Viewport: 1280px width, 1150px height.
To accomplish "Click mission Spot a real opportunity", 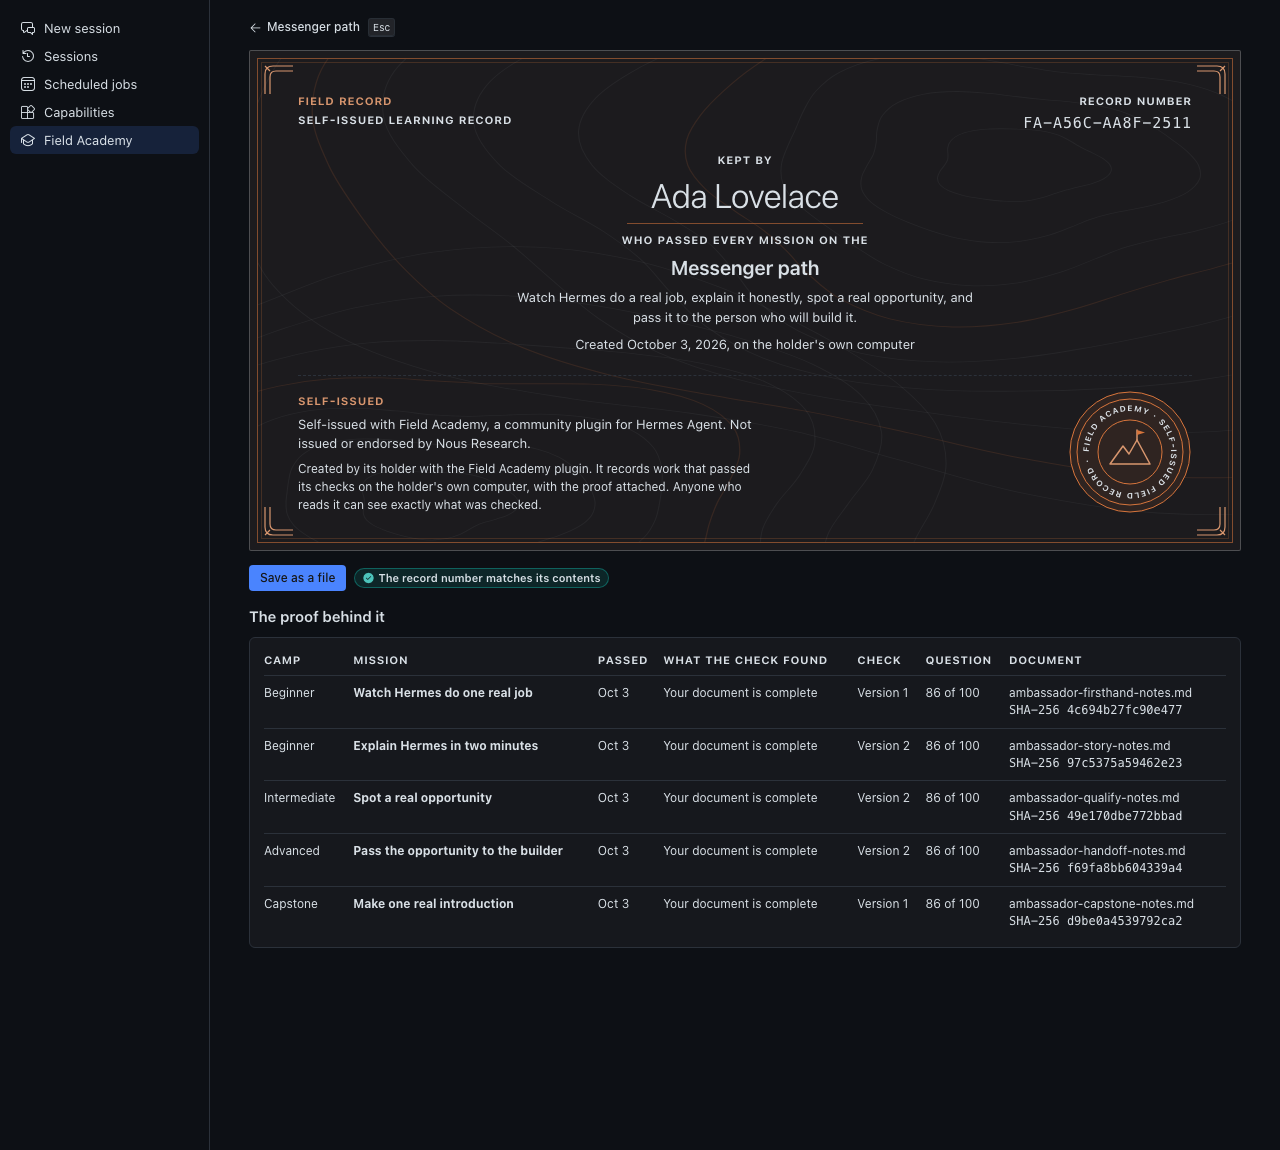I will [423, 798].
